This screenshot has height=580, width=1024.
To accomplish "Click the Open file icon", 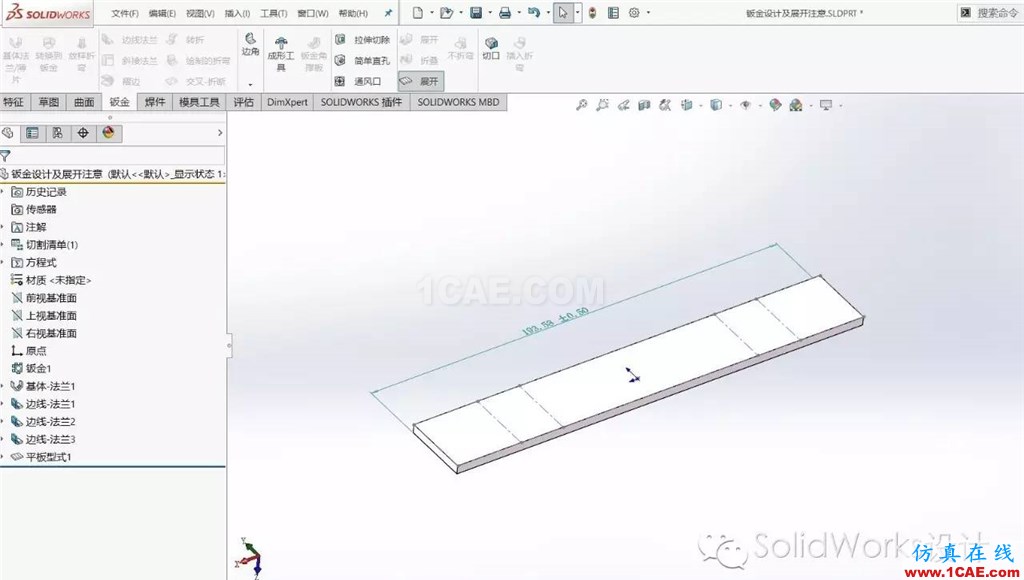I will coord(446,12).
